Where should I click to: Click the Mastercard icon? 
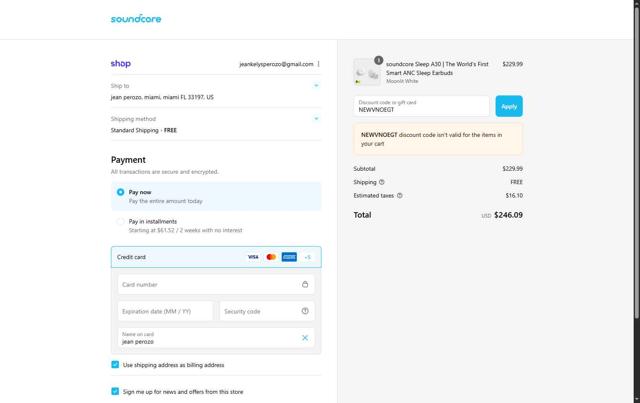tap(271, 257)
